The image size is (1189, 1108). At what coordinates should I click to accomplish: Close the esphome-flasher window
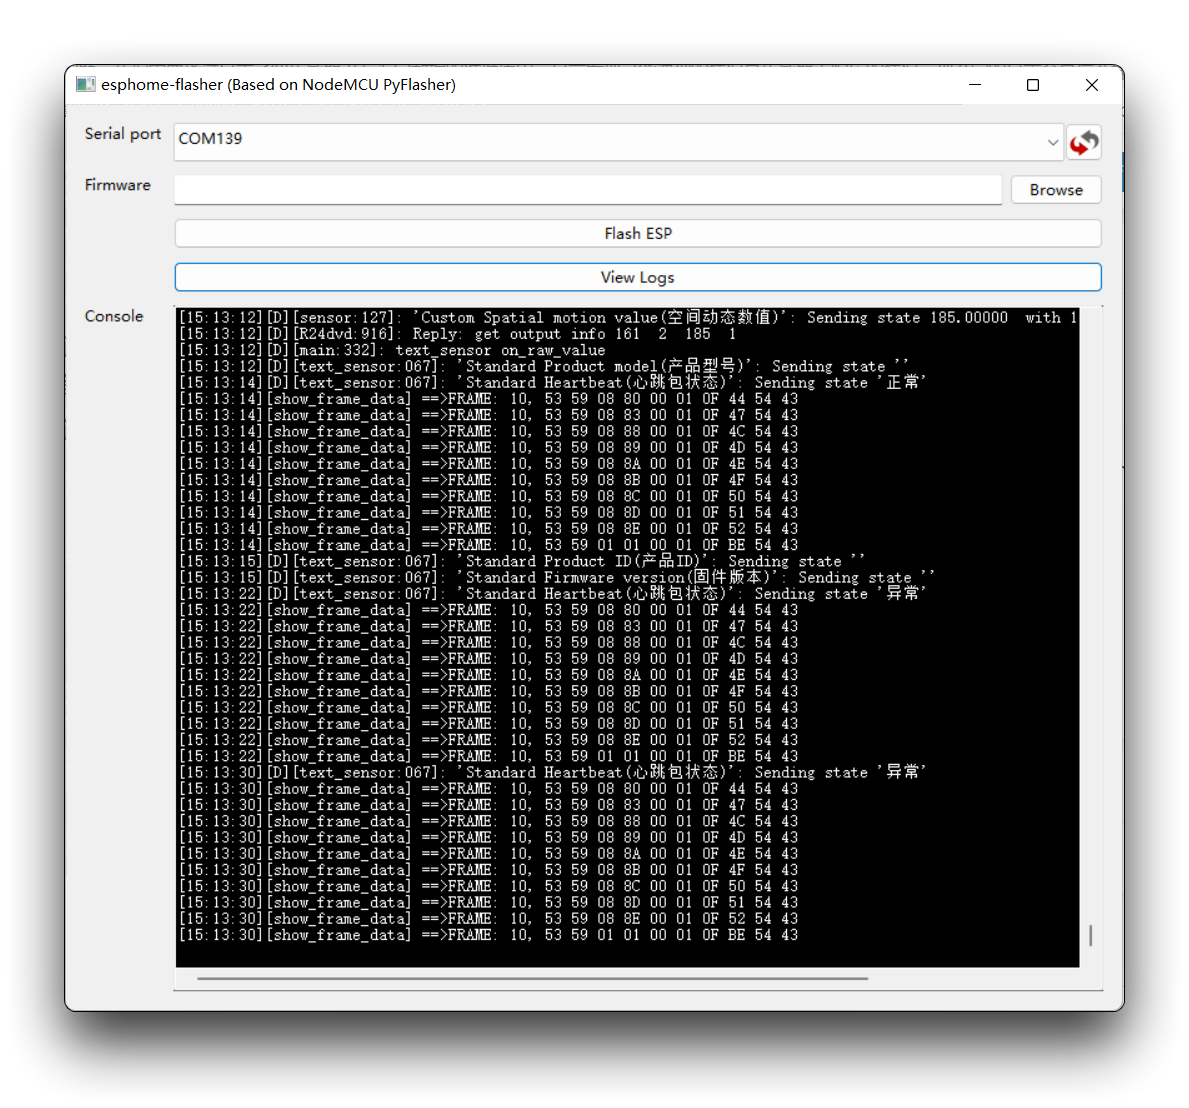(1092, 85)
